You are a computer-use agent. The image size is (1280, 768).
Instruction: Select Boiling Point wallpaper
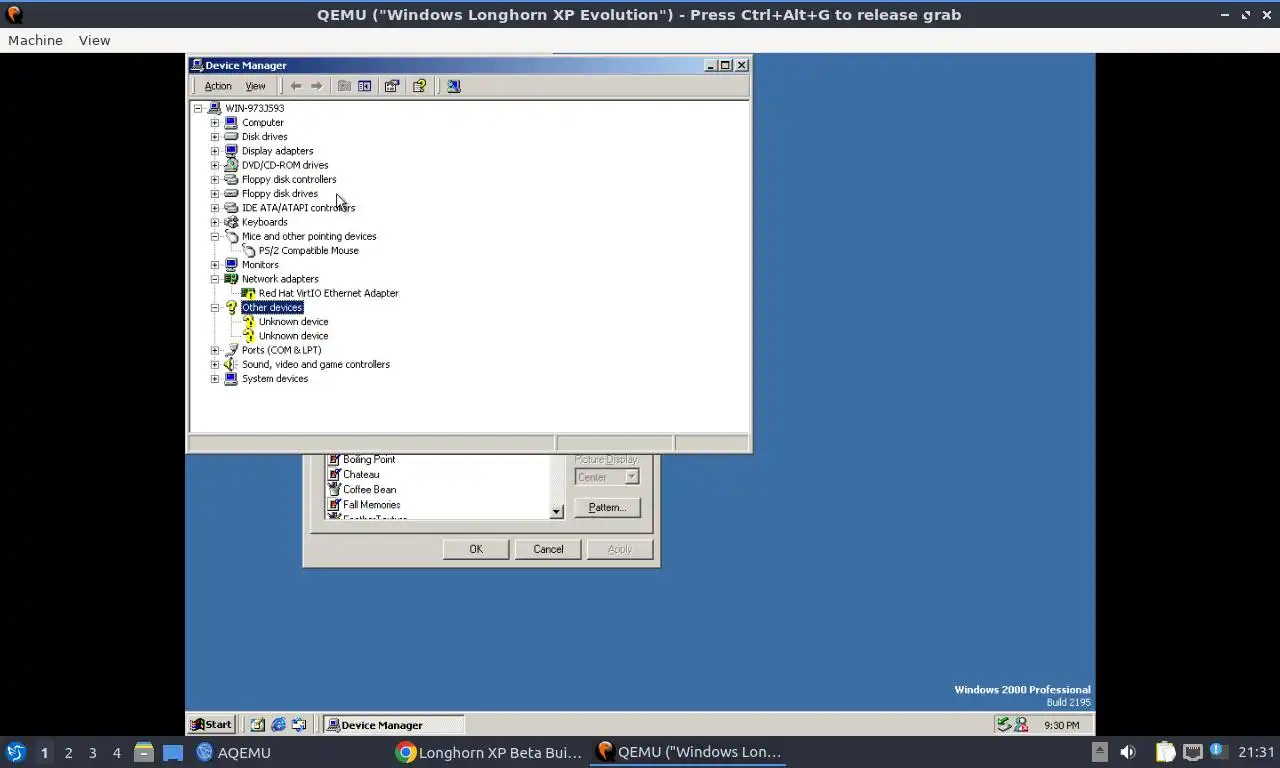click(x=369, y=460)
